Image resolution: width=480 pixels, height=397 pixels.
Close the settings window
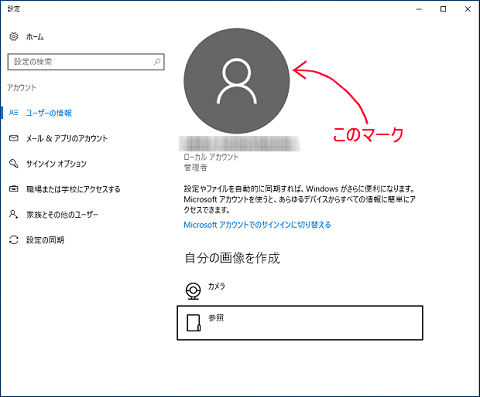[468, 9]
